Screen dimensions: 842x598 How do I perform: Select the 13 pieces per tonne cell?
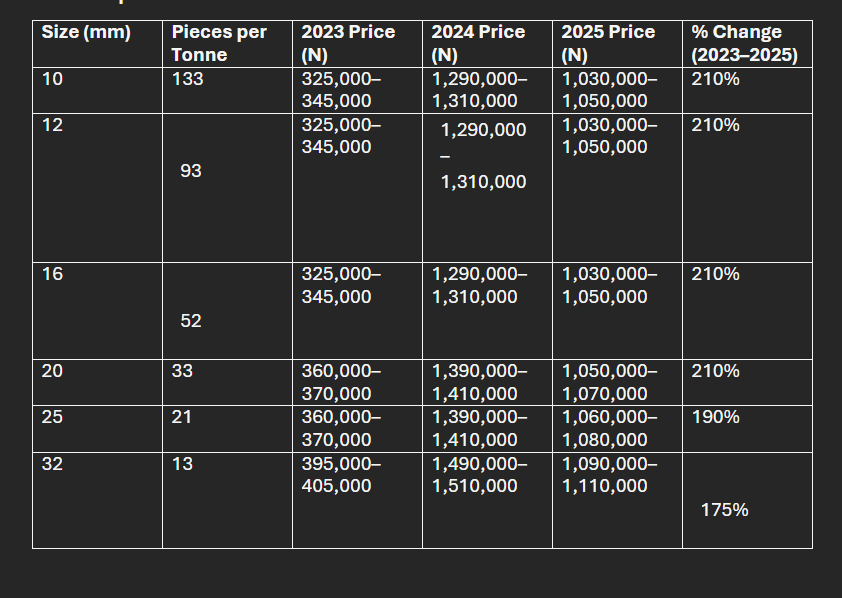tap(182, 464)
